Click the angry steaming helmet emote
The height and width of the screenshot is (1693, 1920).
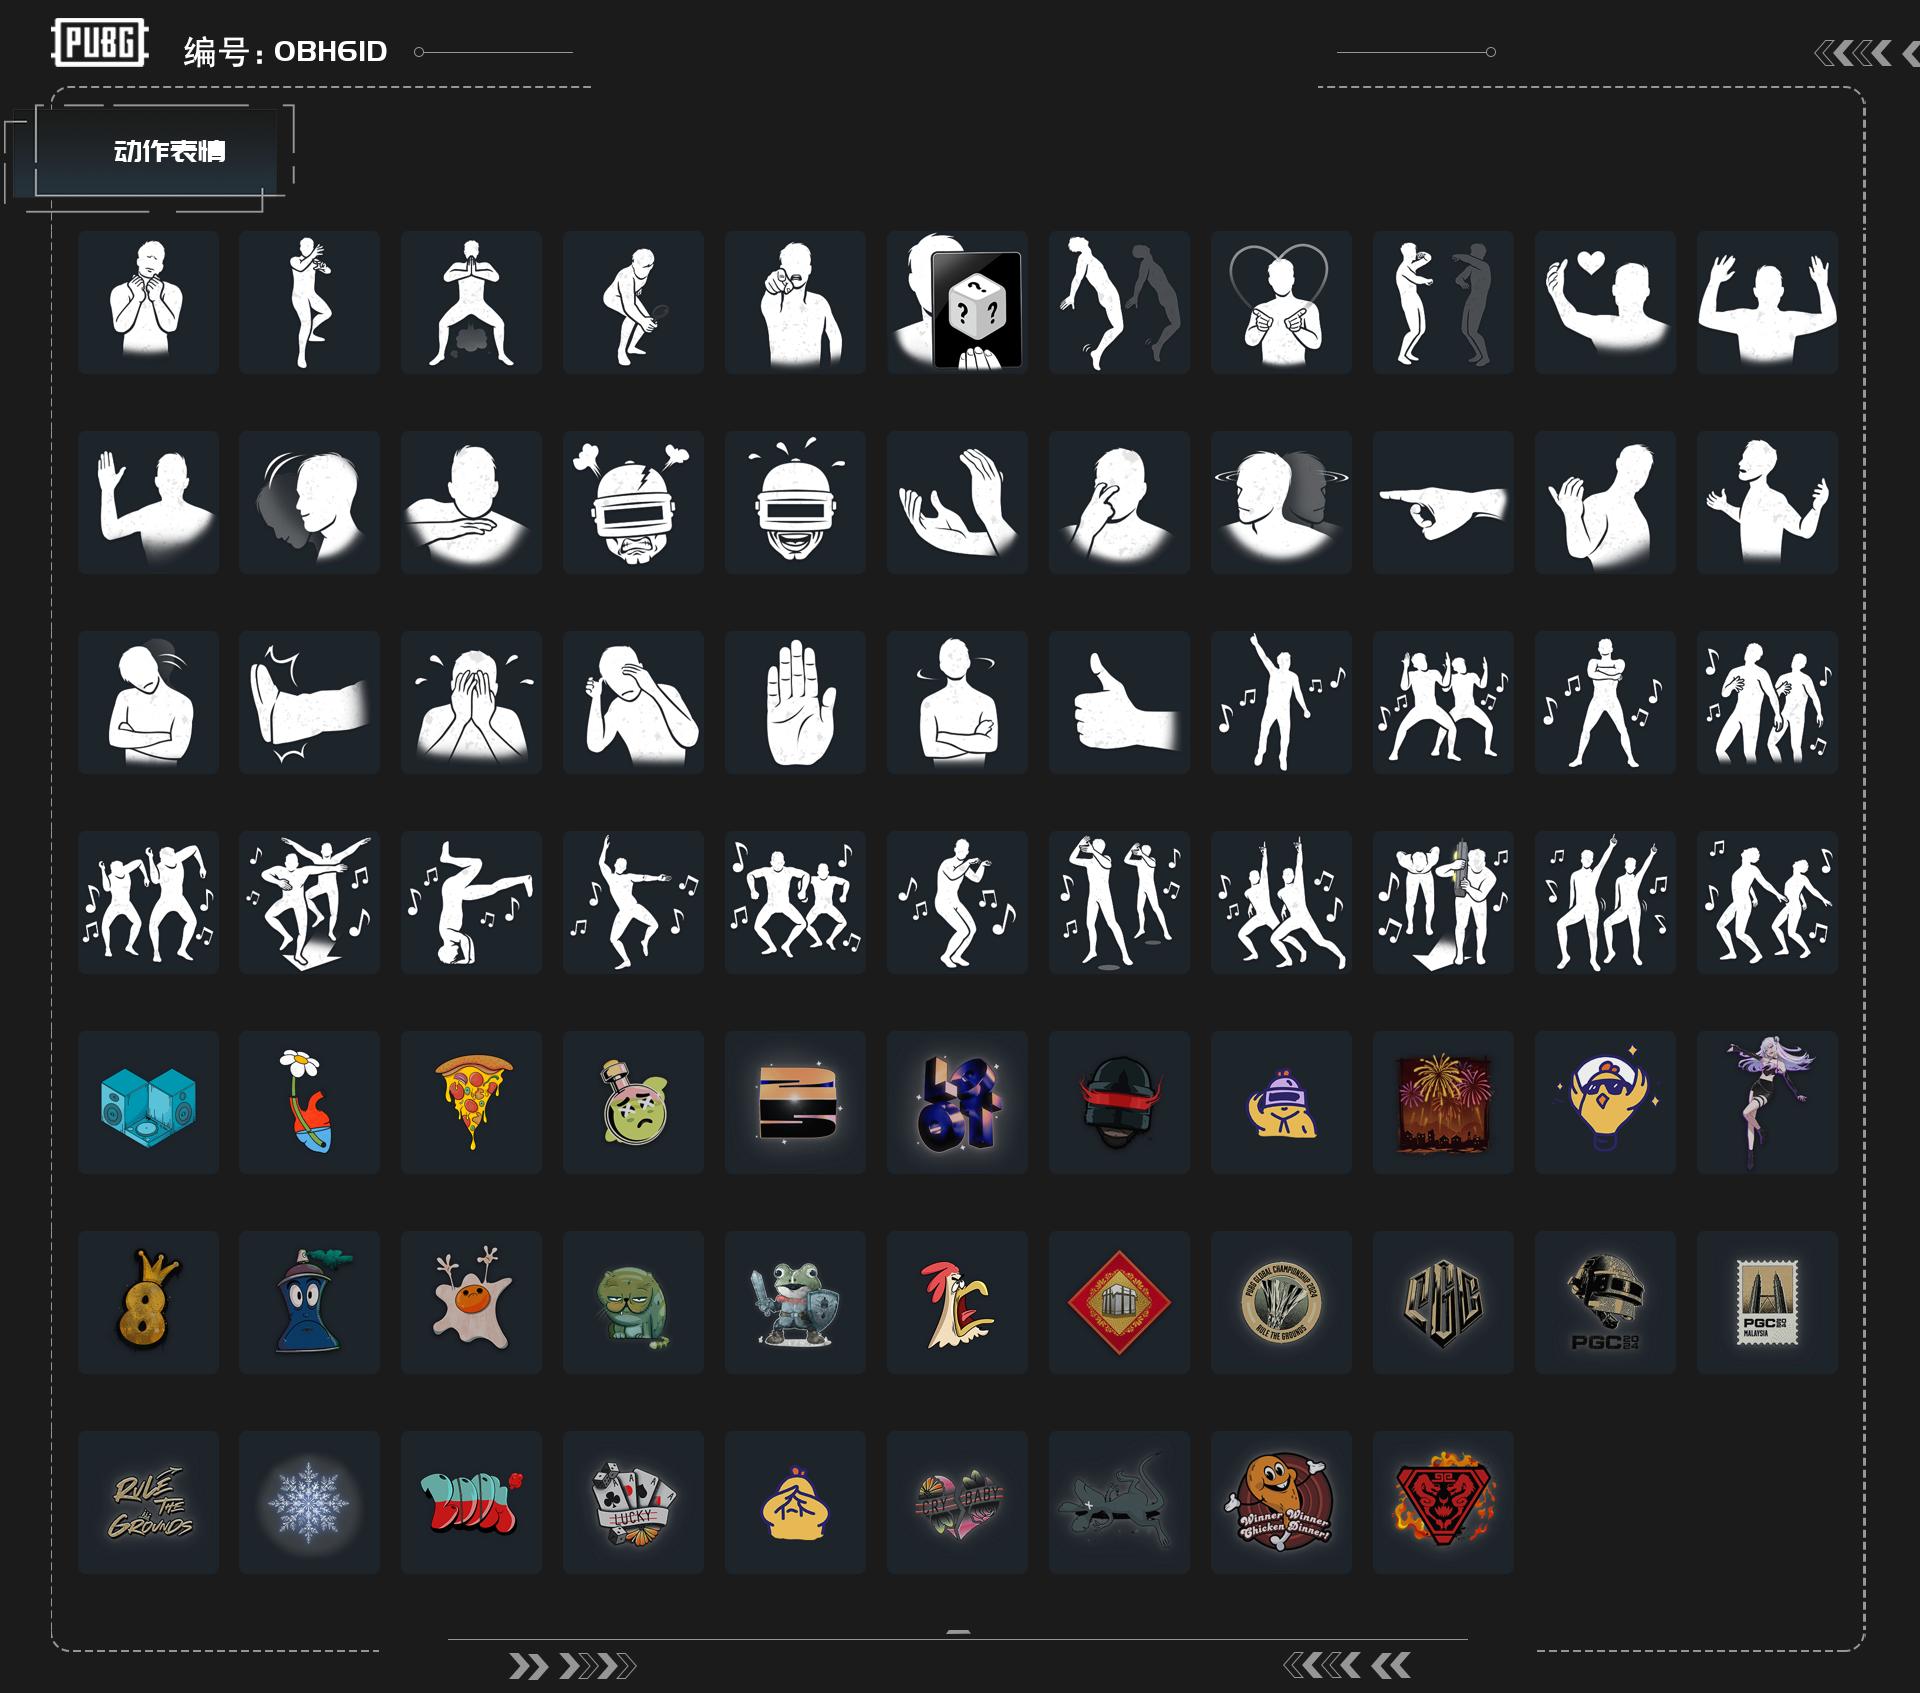[x=633, y=502]
